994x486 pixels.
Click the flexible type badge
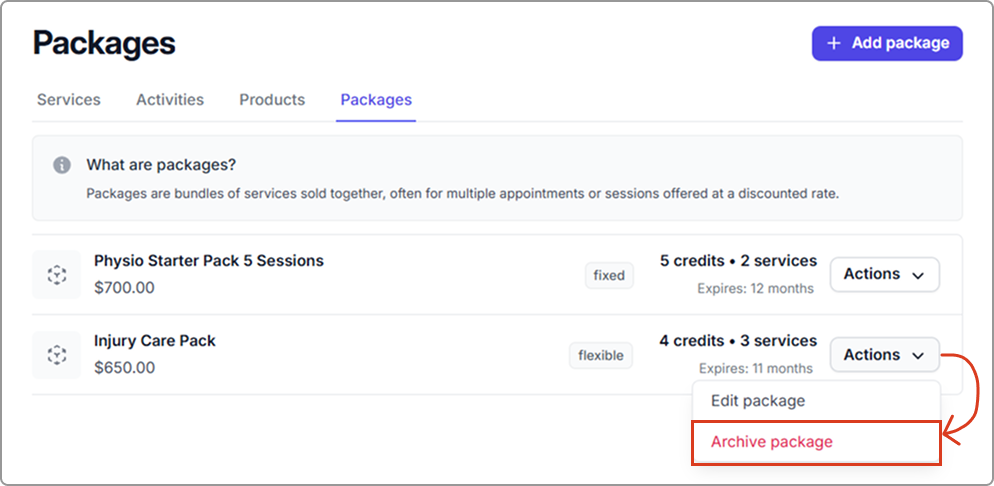pos(601,355)
